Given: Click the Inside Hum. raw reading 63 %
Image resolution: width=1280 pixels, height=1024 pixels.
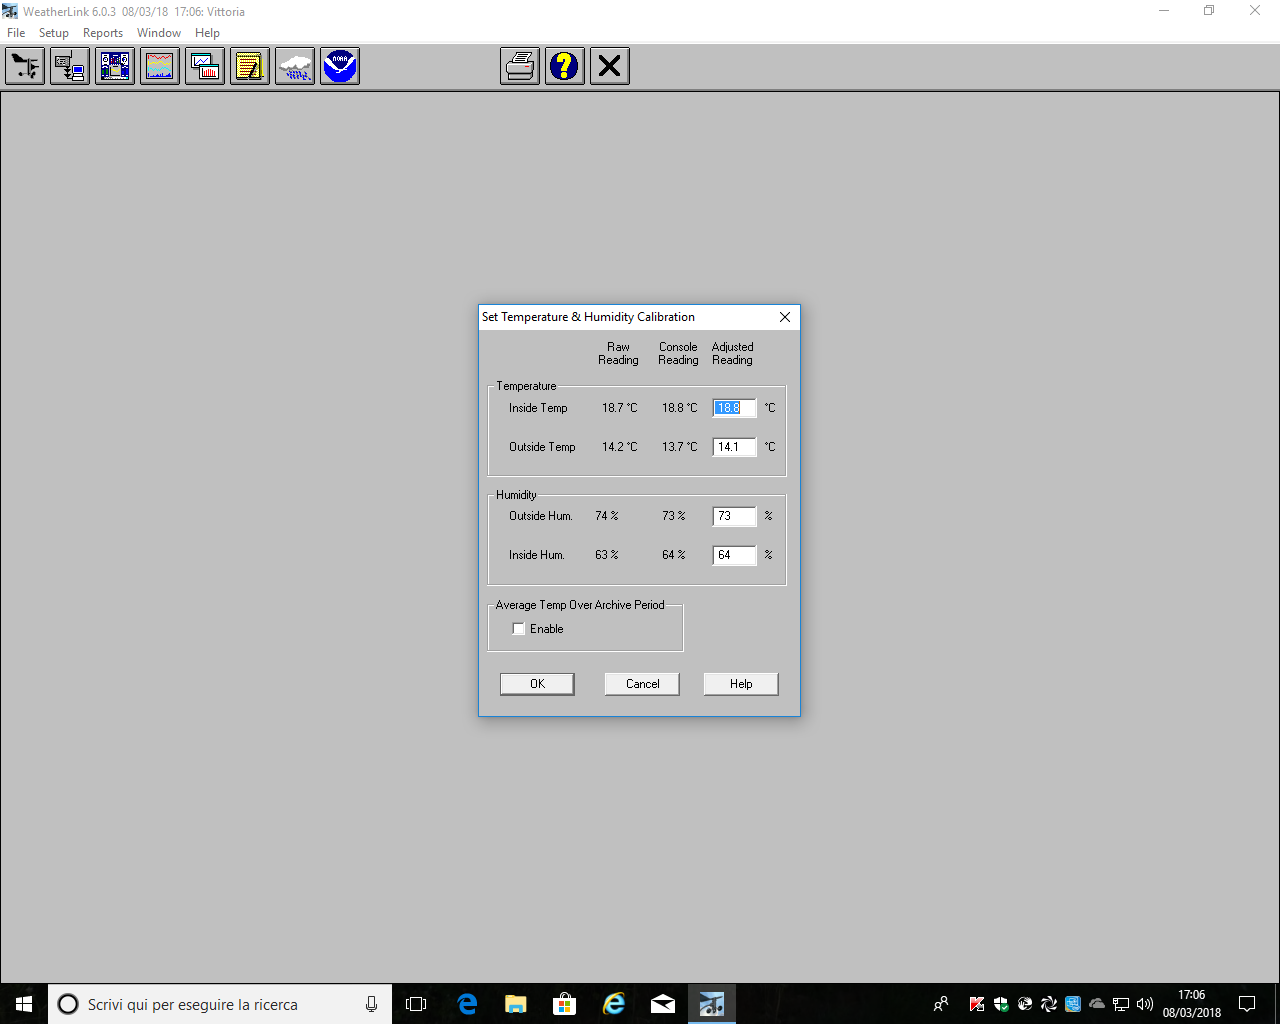Looking at the screenshot, I should coord(607,555).
